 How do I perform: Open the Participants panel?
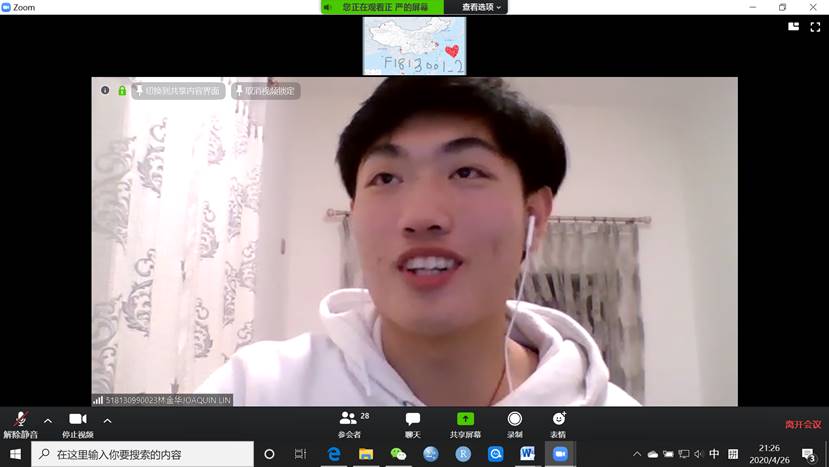[x=349, y=423]
